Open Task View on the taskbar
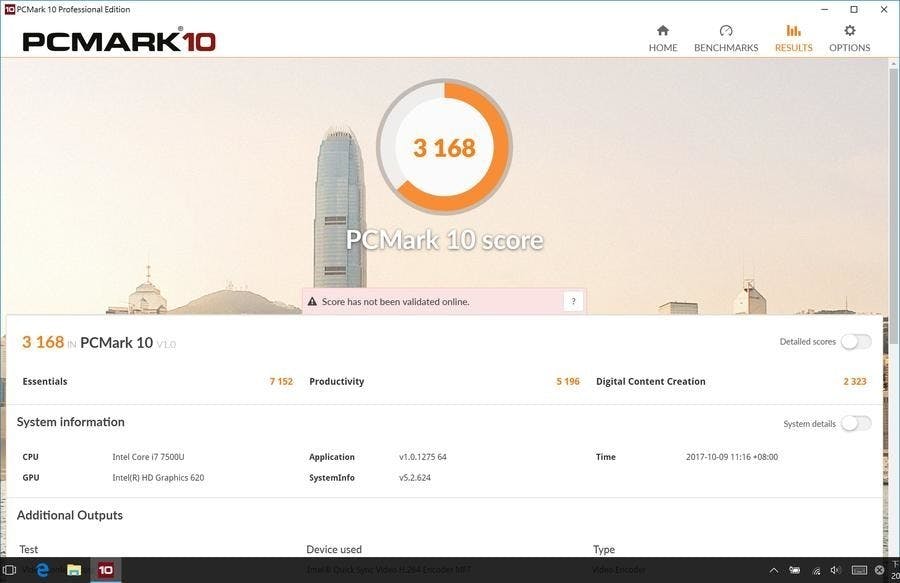Image resolution: width=900 pixels, height=583 pixels. [x=10, y=570]
